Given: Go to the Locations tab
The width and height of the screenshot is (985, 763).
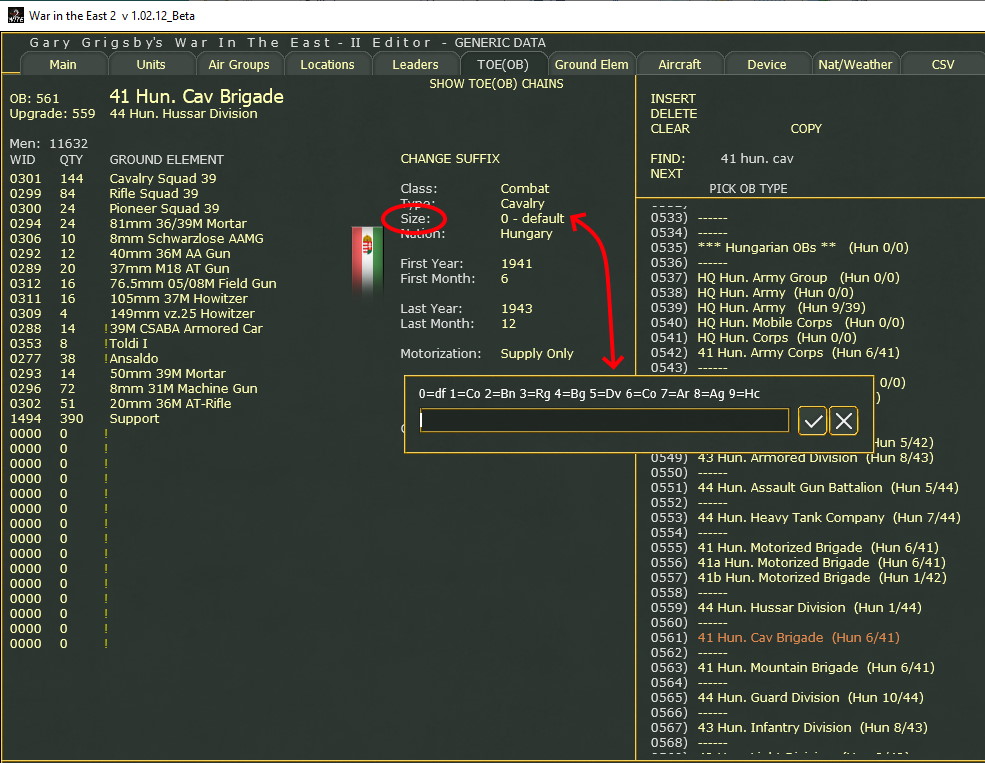Looking at the screenshot, I should pyautogui.click(x=327, y=65).
